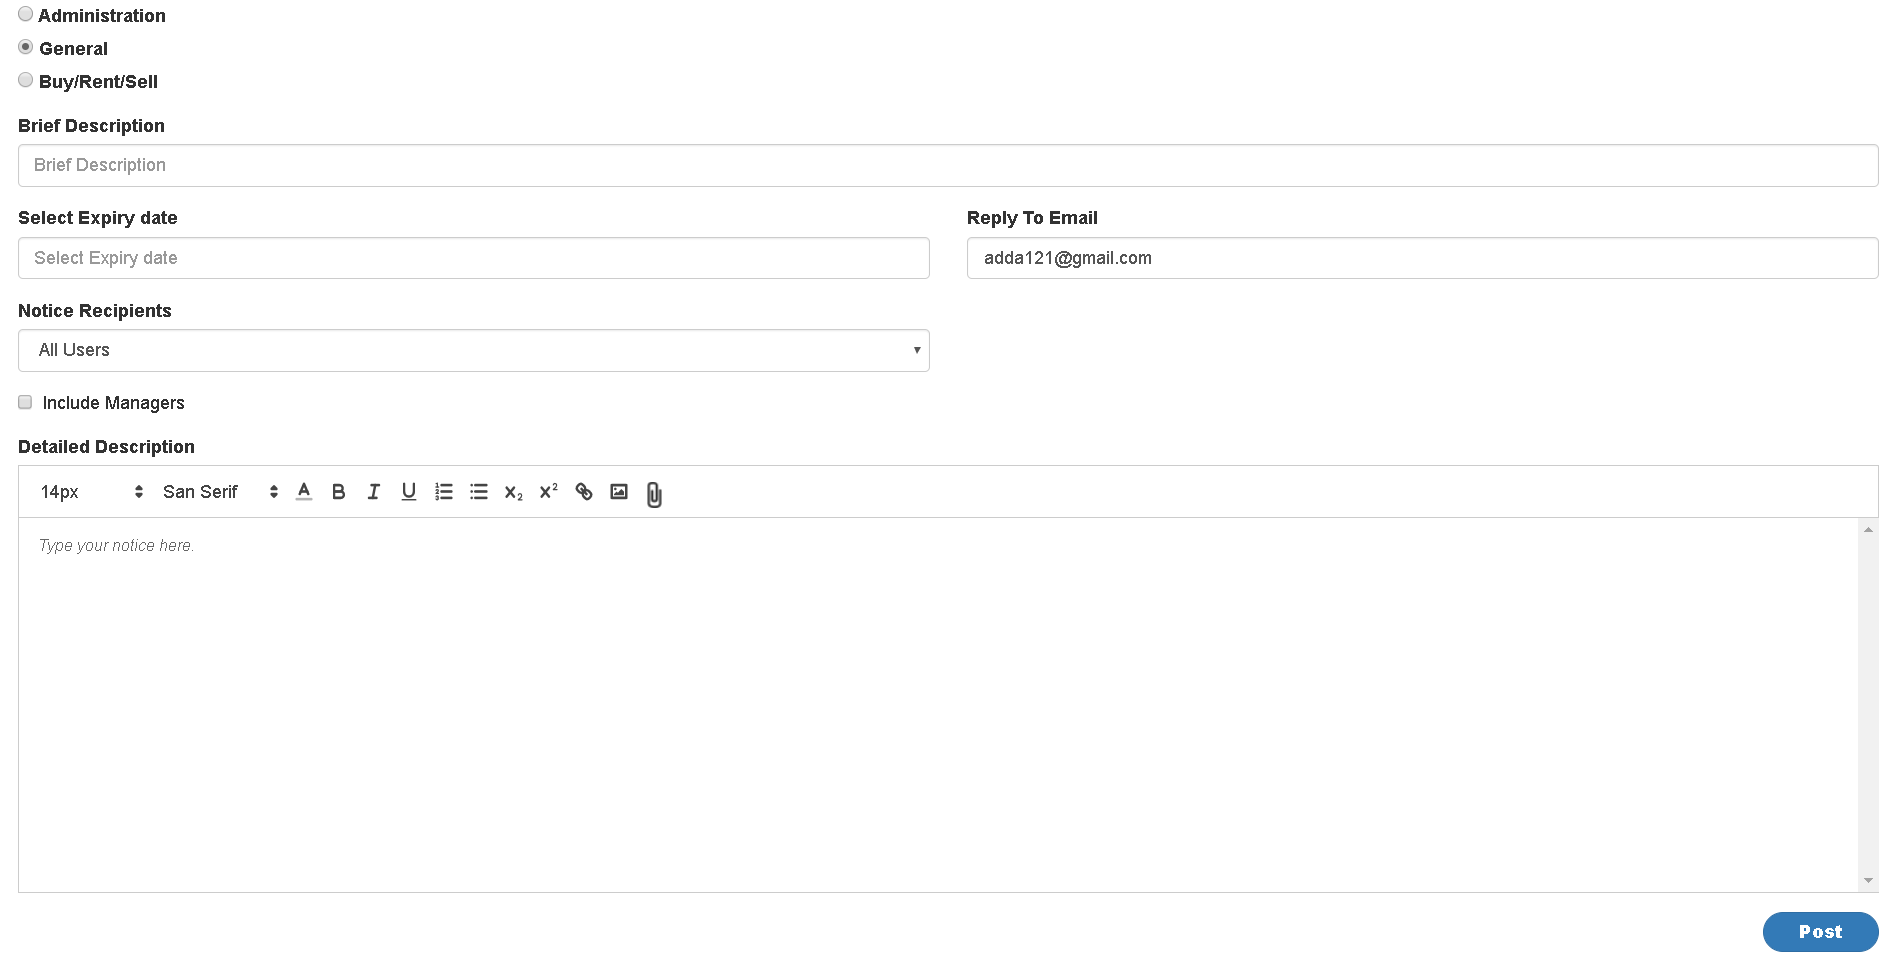Viewport: 1894px width, 953px height.
Task: Attach a file with the paperclip icon
Action: [654, 494]
